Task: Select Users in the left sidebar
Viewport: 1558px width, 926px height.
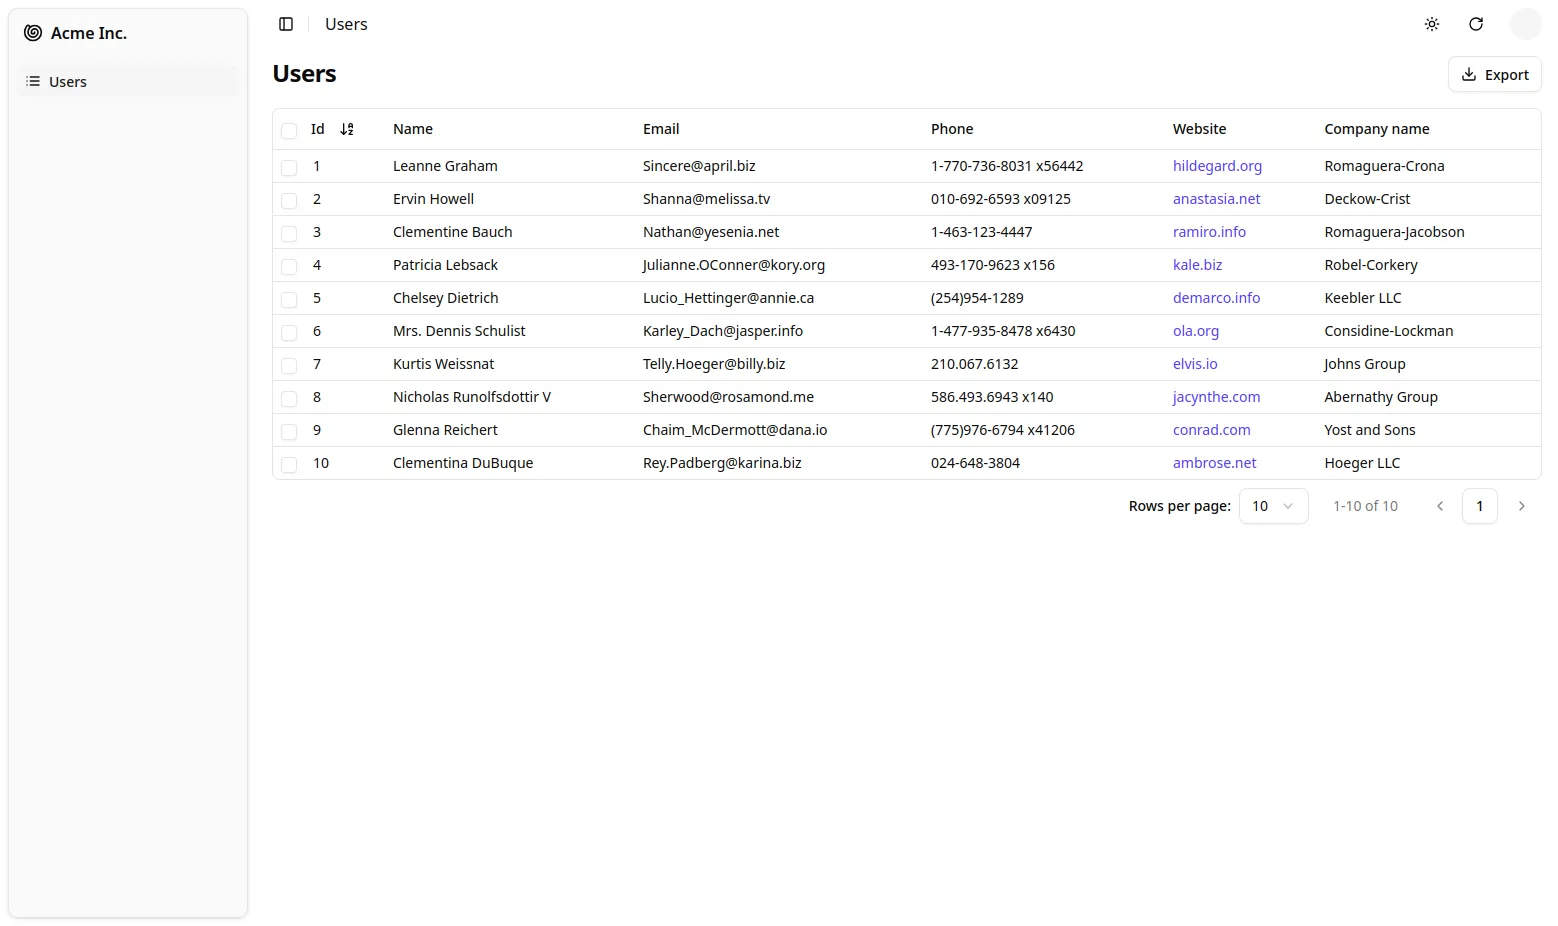Action: pos(67,81)
